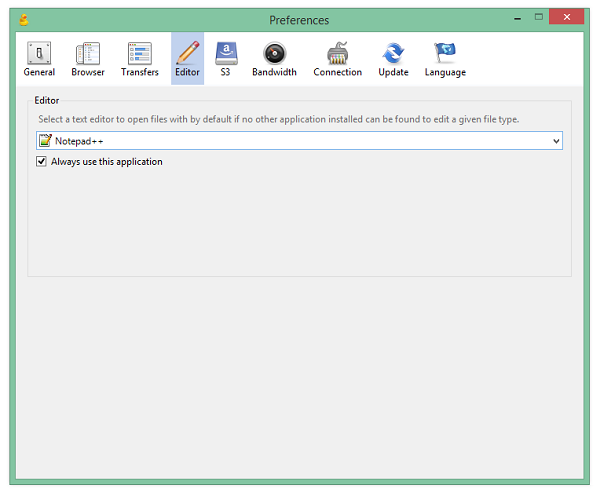Click the Preferences window title text
The image size is (600, 496).
coord(299,20)
